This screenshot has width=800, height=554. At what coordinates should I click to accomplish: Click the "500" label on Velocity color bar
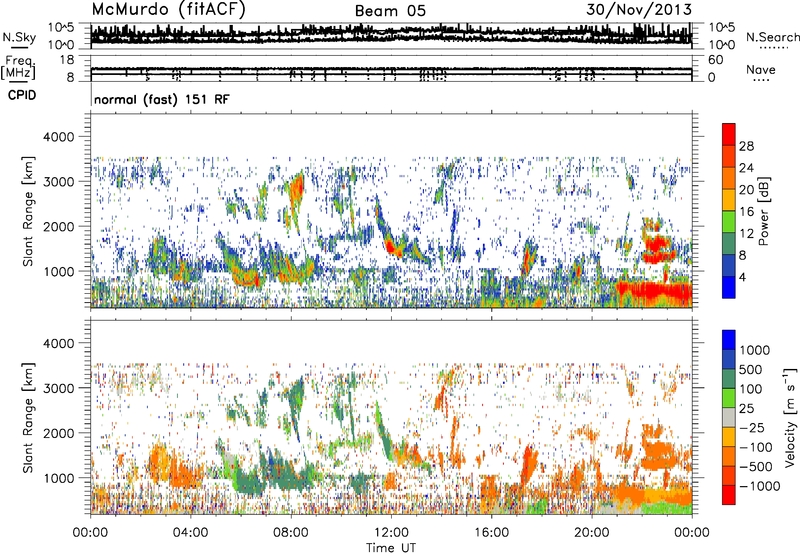[x=751, y=369]
